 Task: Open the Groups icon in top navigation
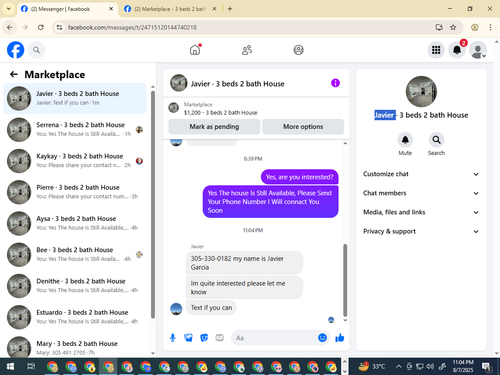point(298,50)
